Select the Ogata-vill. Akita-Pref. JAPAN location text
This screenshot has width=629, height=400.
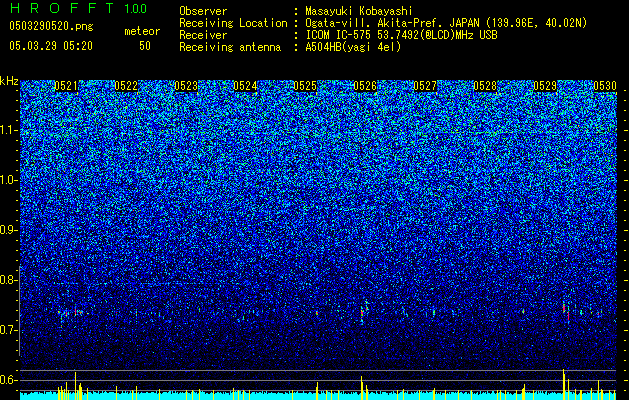[x=446, y=23]
